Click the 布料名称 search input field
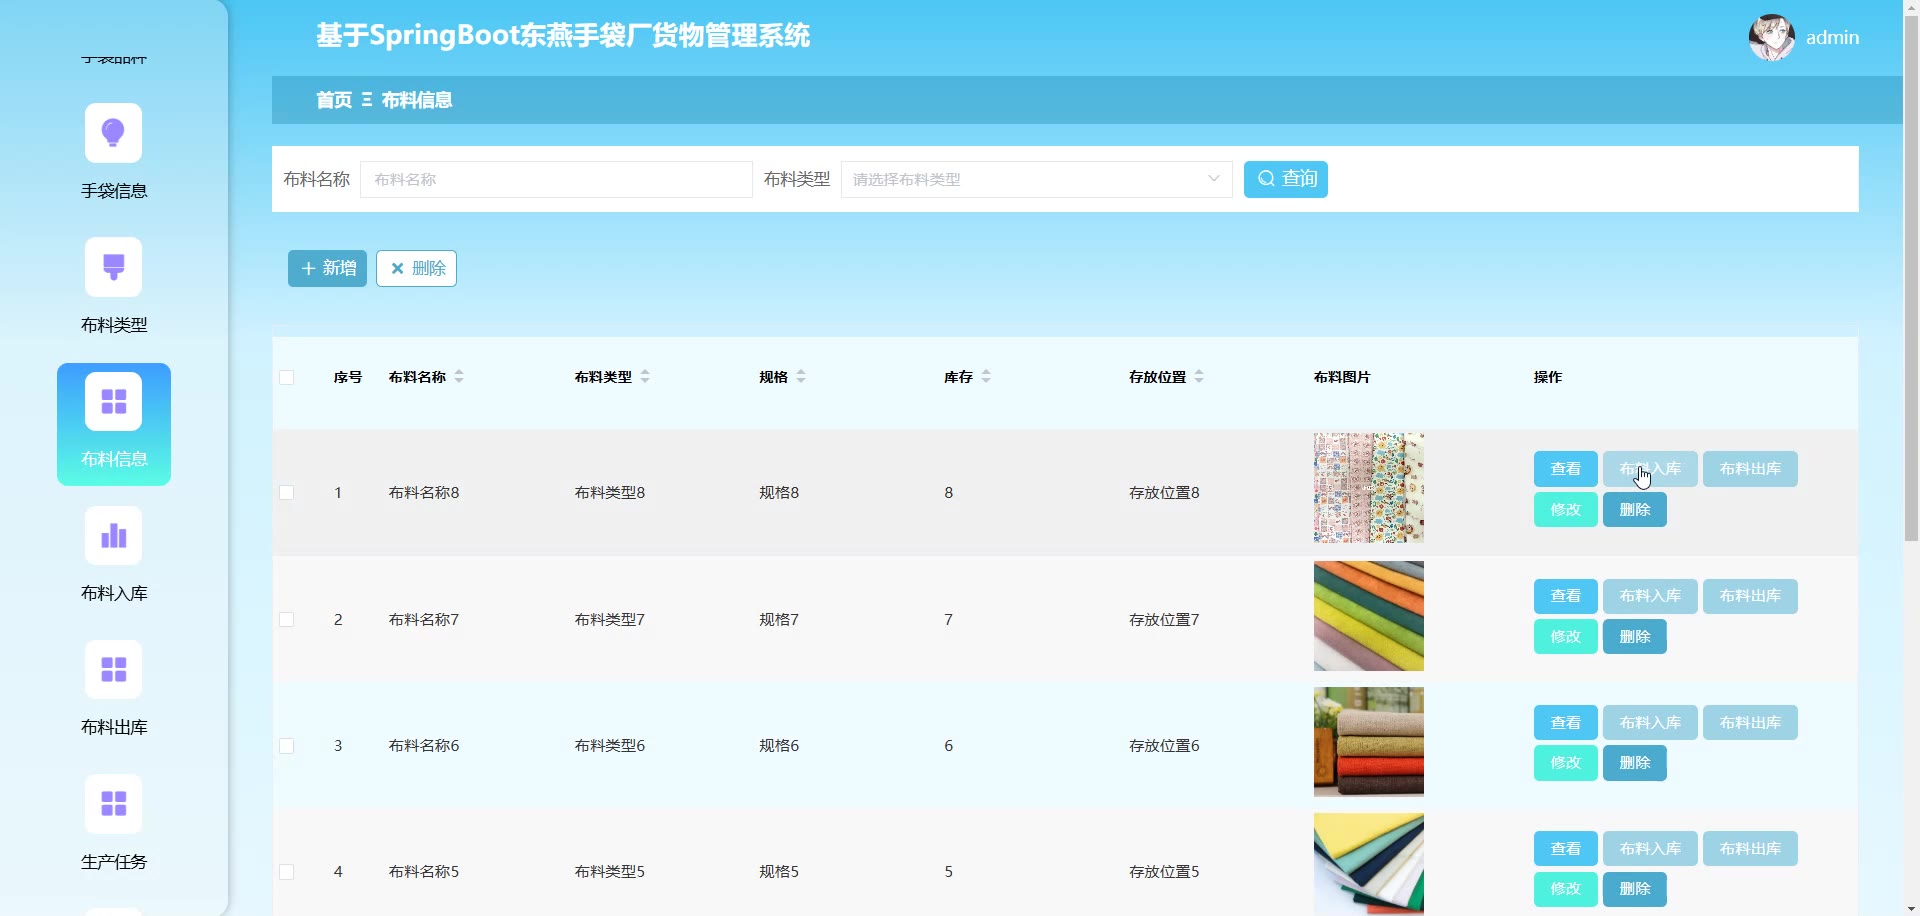 556,180
